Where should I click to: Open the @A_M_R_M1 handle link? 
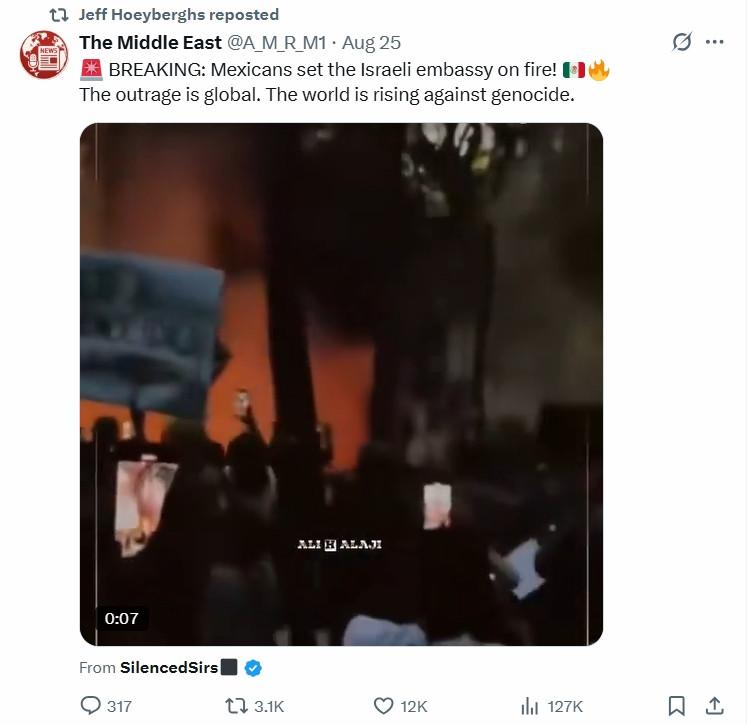pyautogui.click(x=276, y=43)
